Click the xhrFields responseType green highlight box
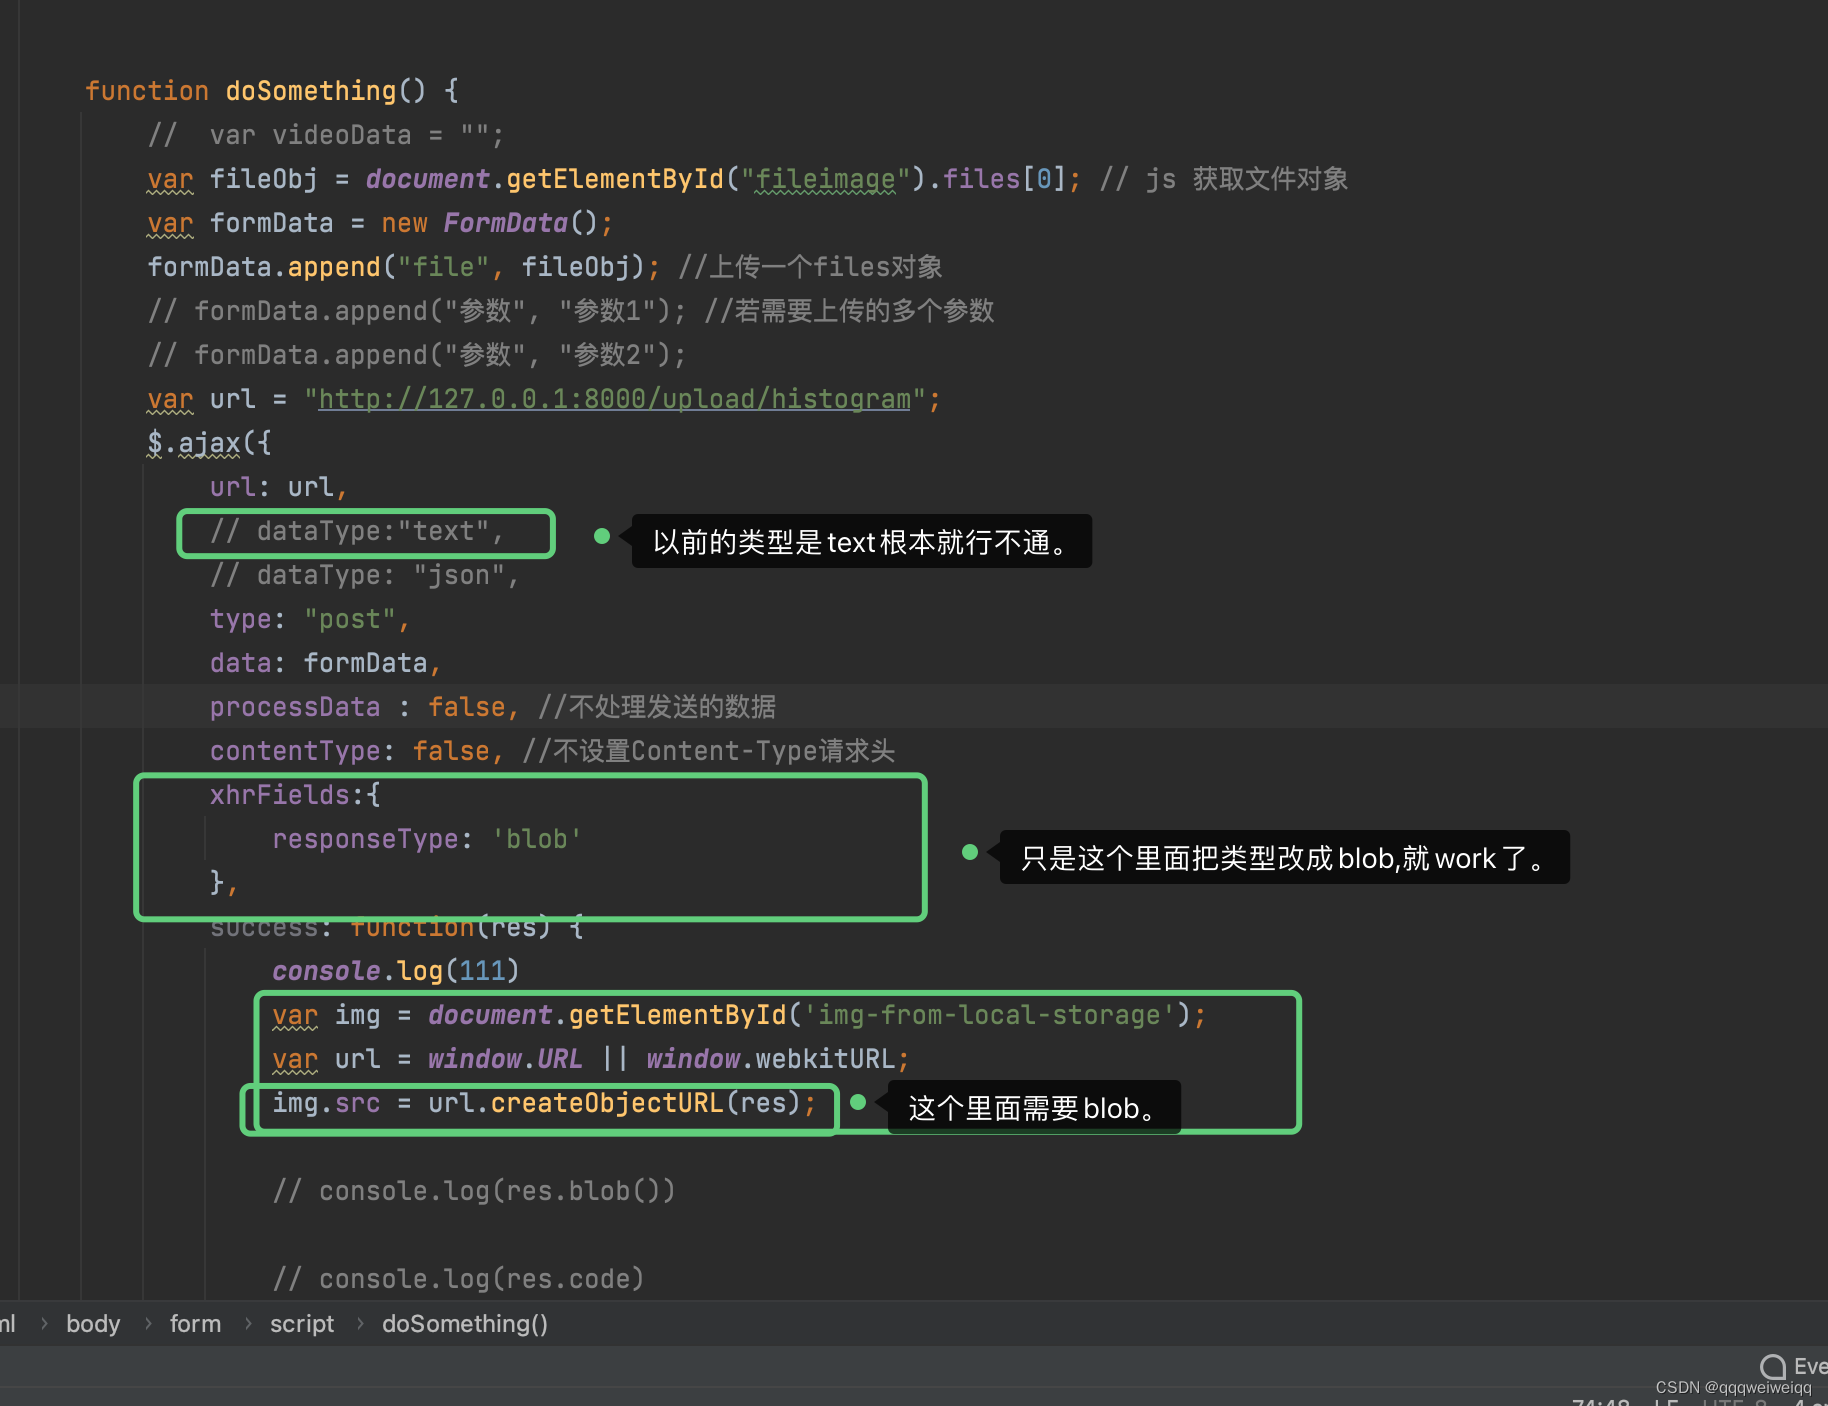This screenshot has width=1828, height=1406. (x=530, y=847)
